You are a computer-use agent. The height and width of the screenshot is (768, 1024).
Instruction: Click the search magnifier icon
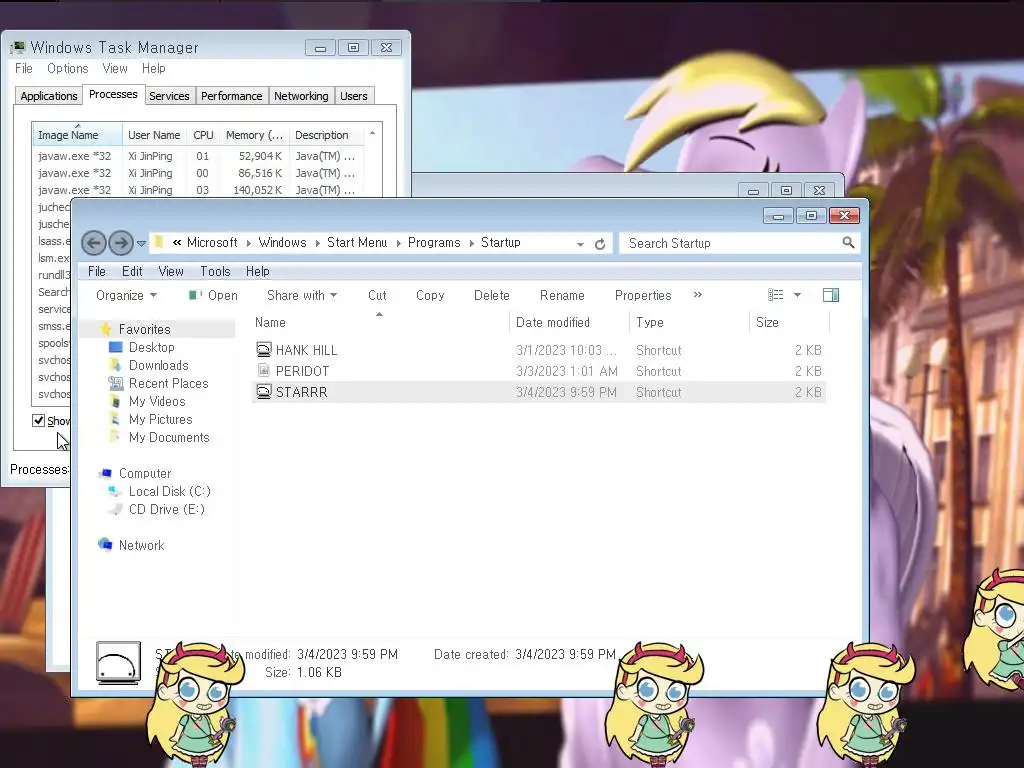(848, 243)
